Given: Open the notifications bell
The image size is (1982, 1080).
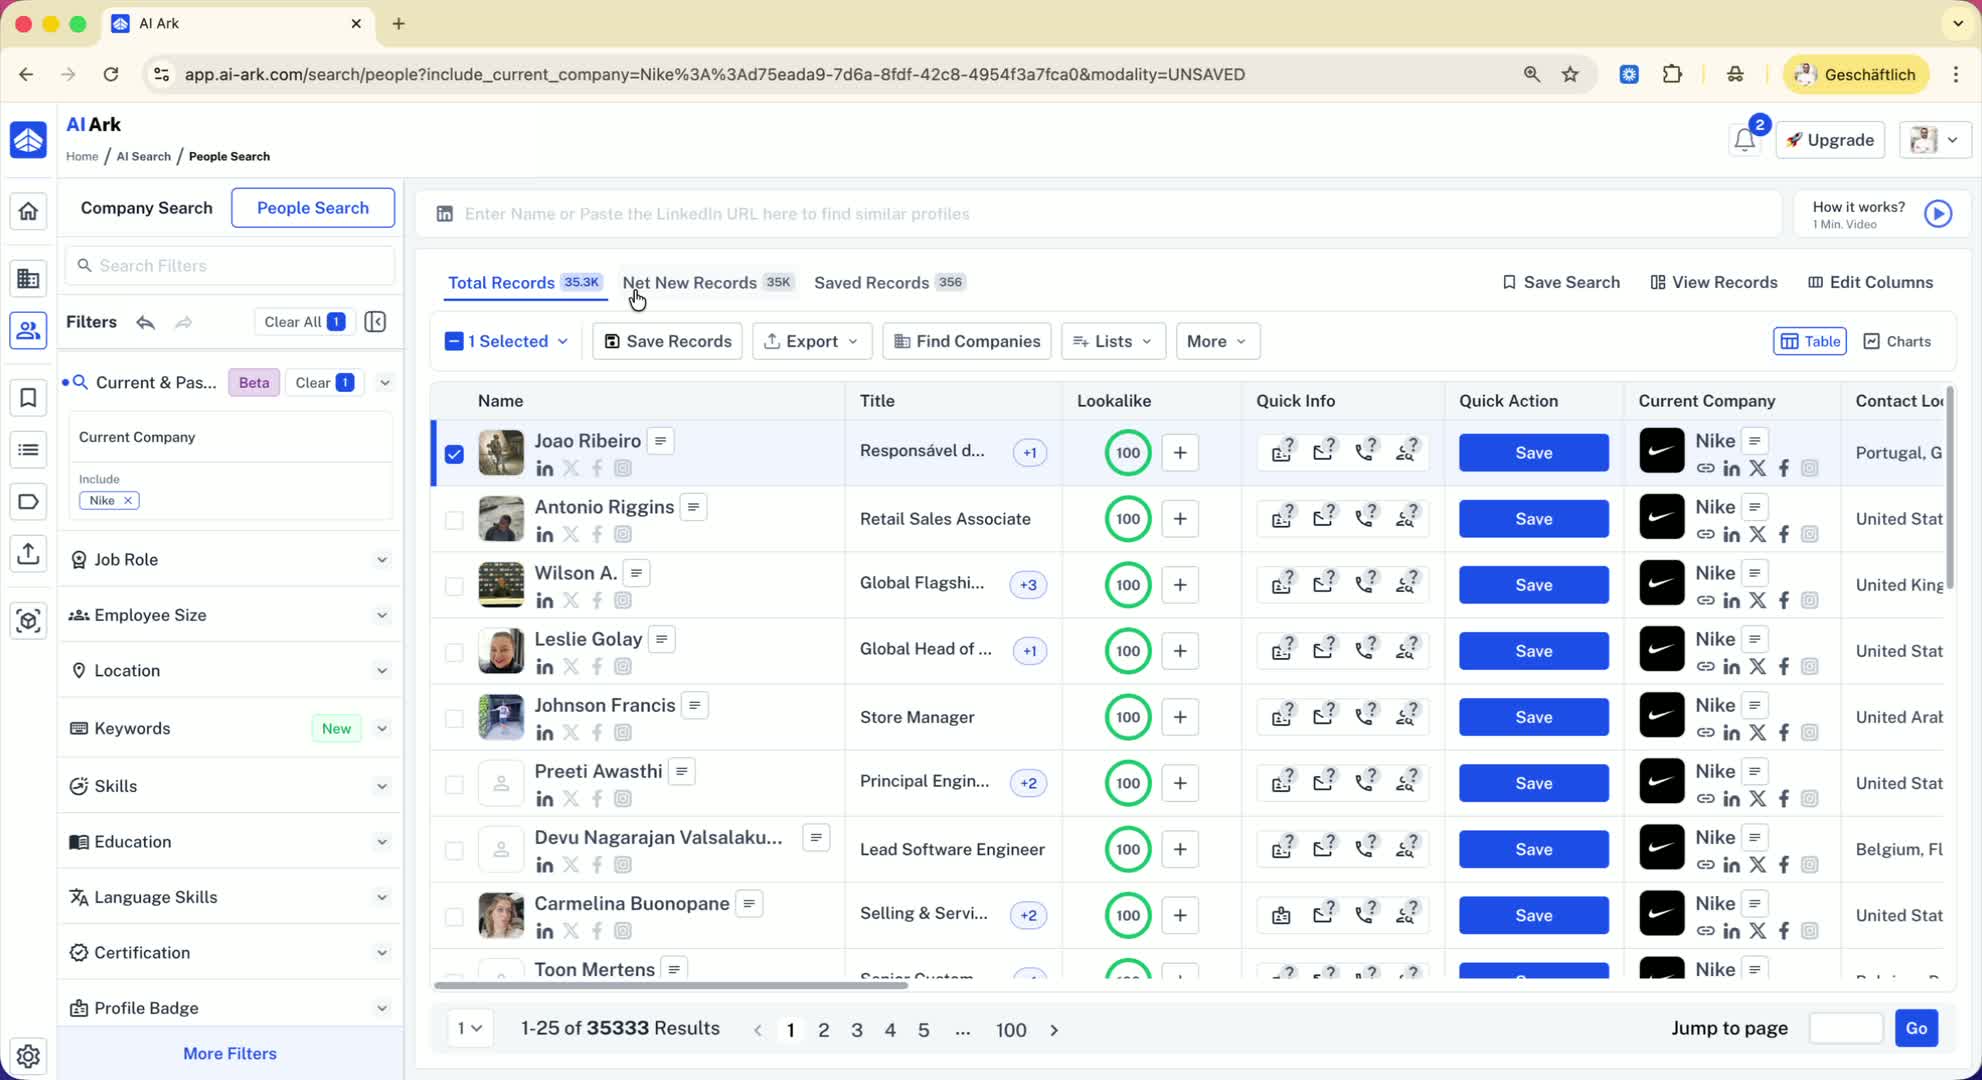Looking at the screenshot, I should pos(1744,140).
